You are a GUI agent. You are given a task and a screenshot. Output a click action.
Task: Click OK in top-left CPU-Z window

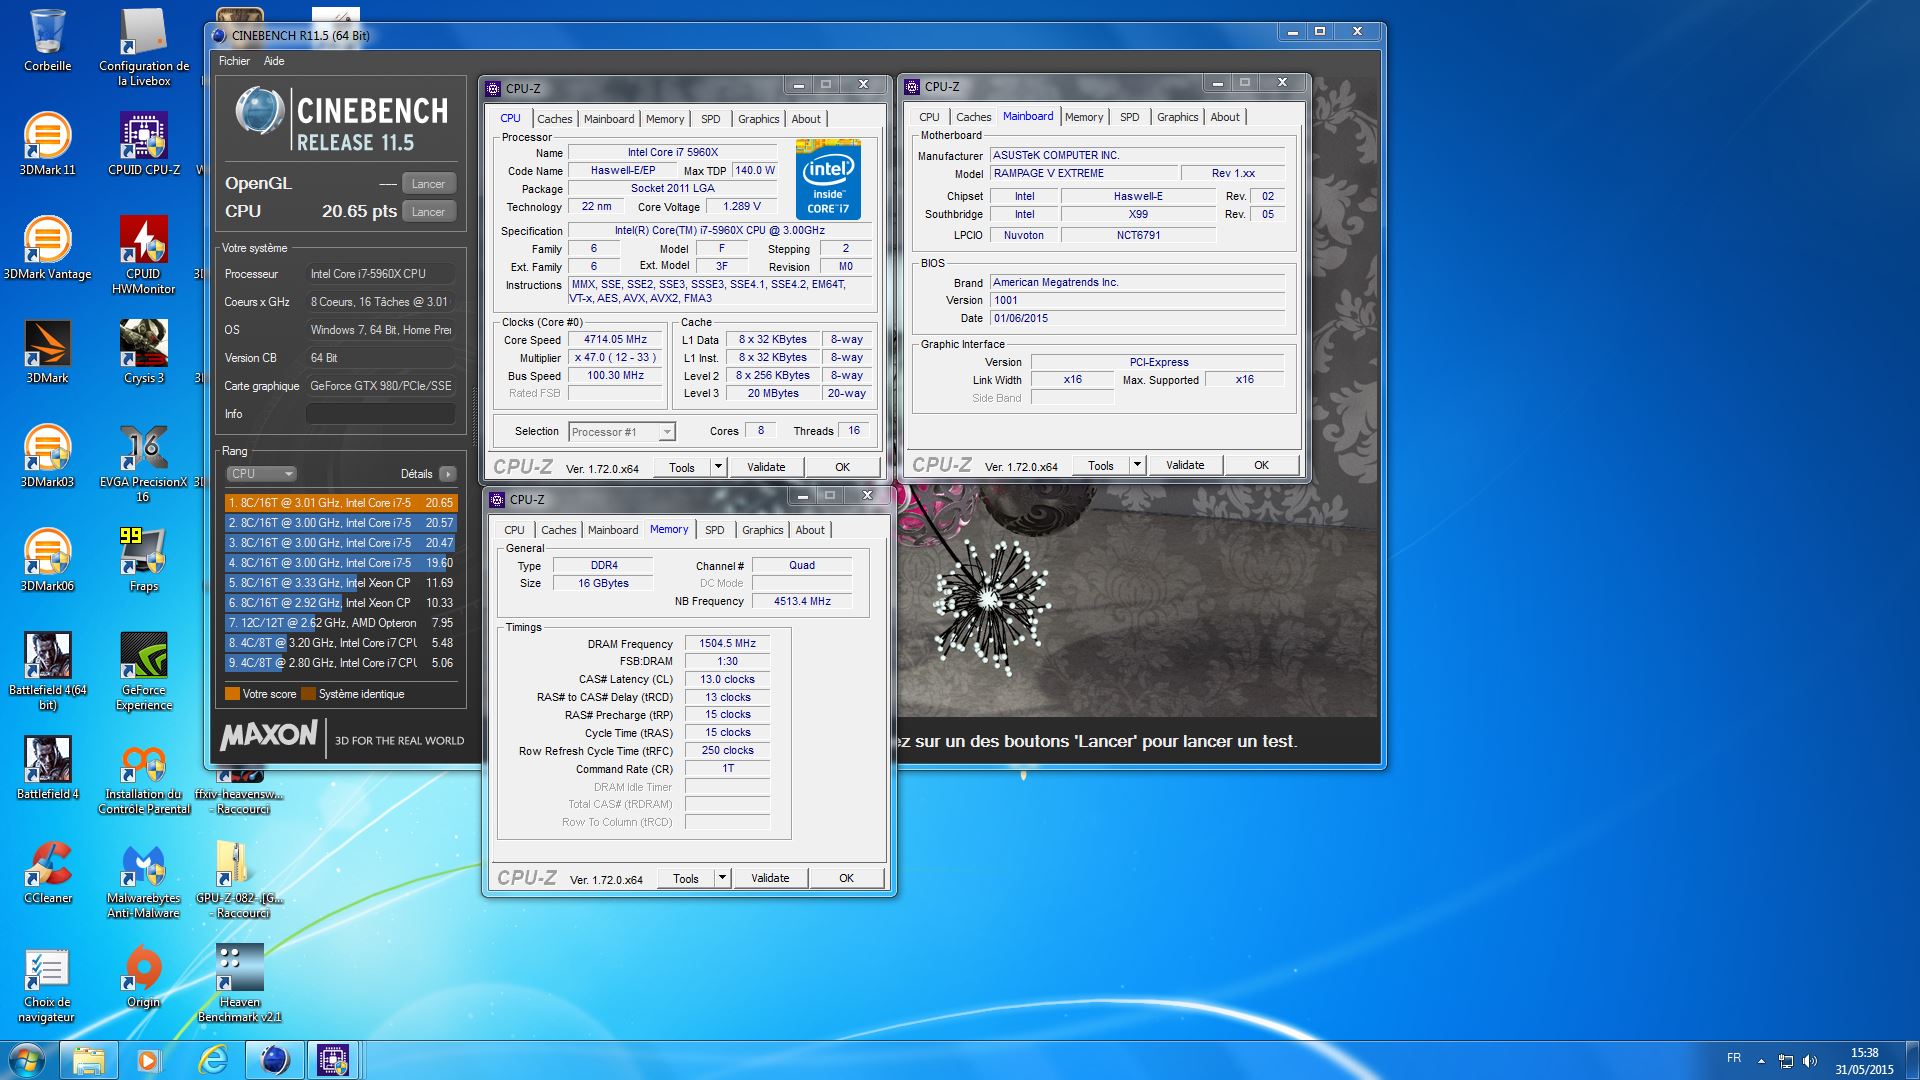(x=843, y=467)
